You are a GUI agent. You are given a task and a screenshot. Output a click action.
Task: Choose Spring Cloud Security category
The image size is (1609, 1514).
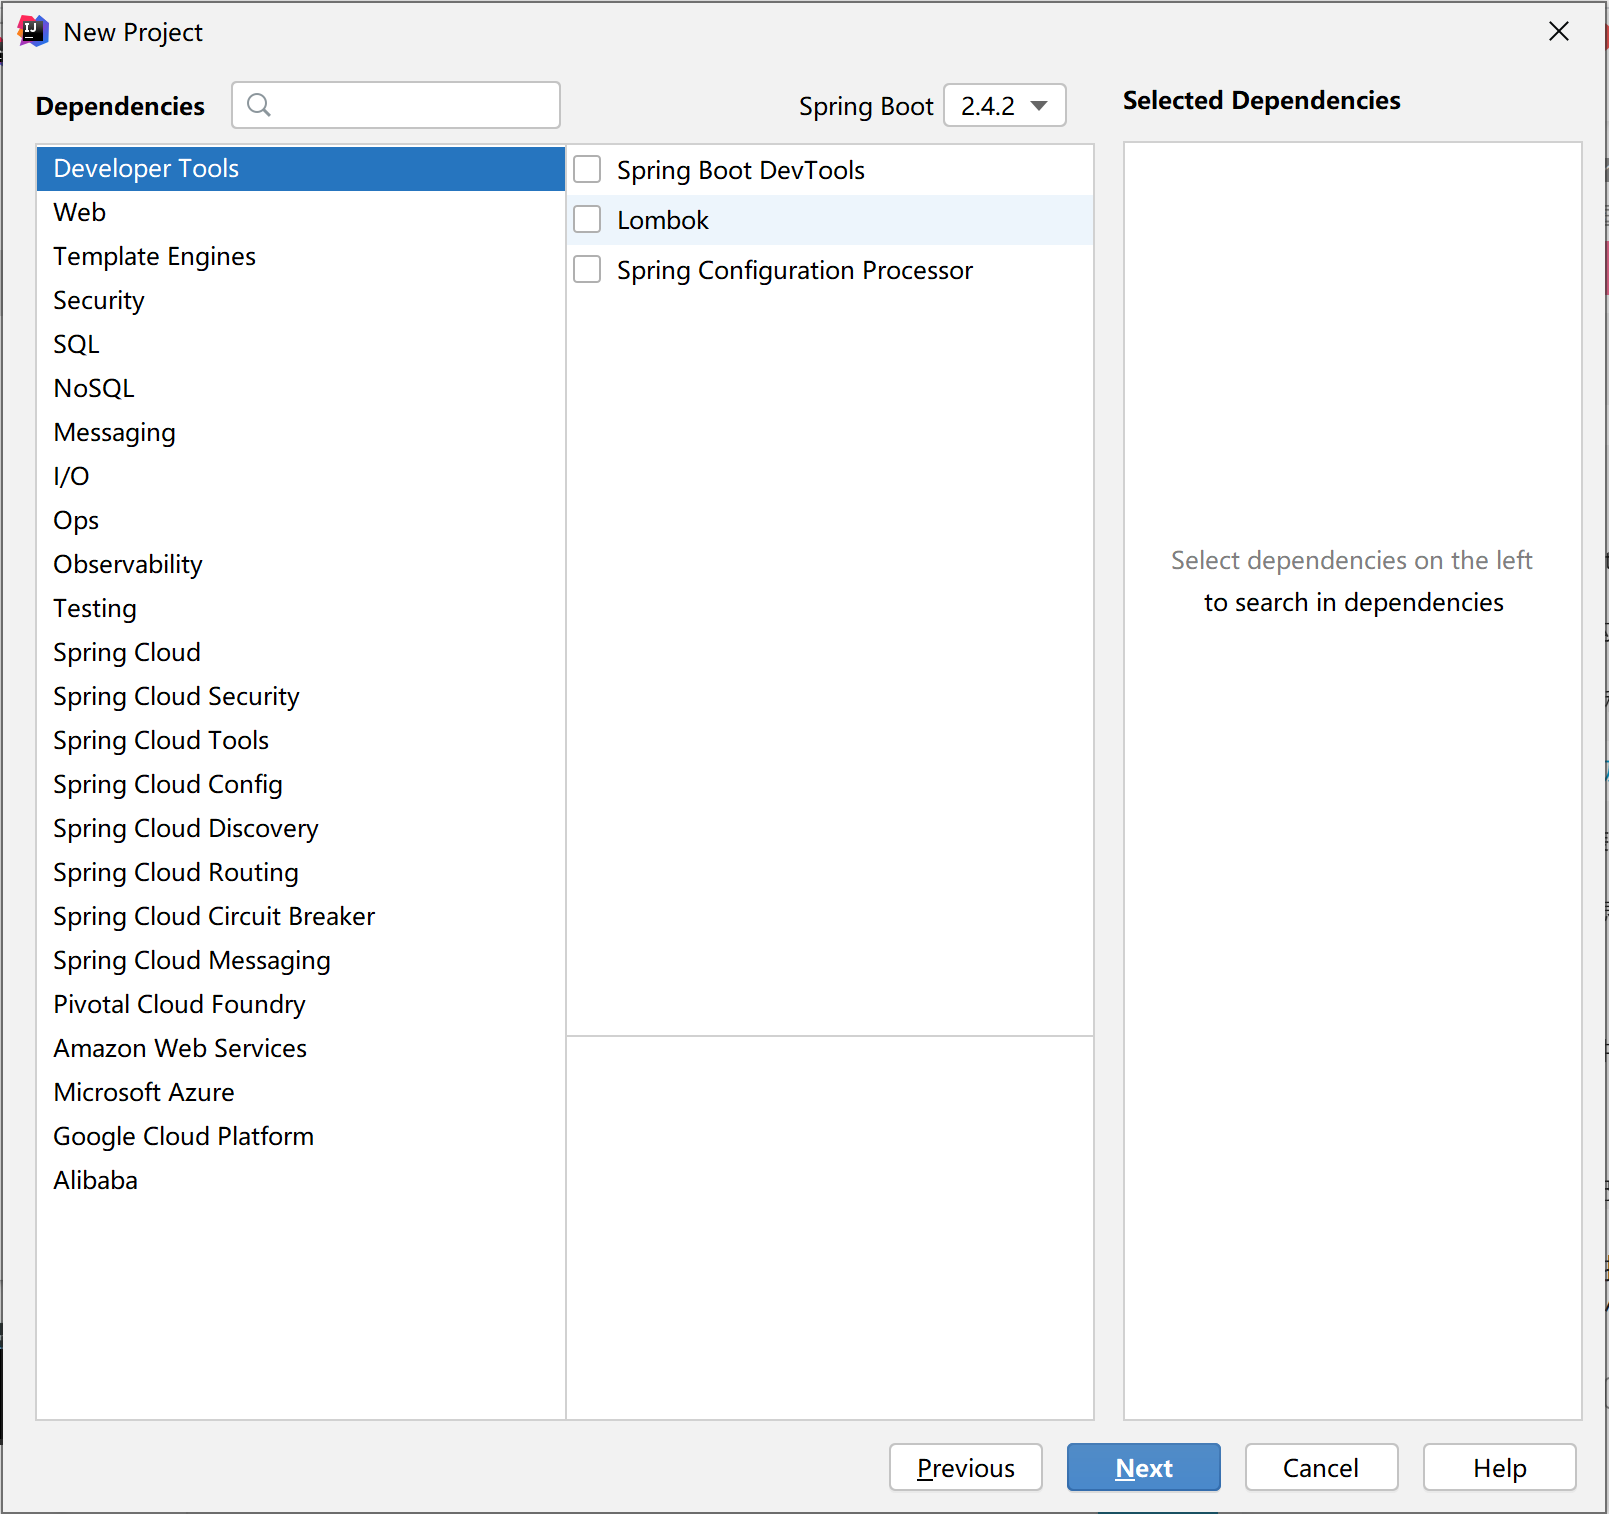pyautogui.click(x=301, y=696)
